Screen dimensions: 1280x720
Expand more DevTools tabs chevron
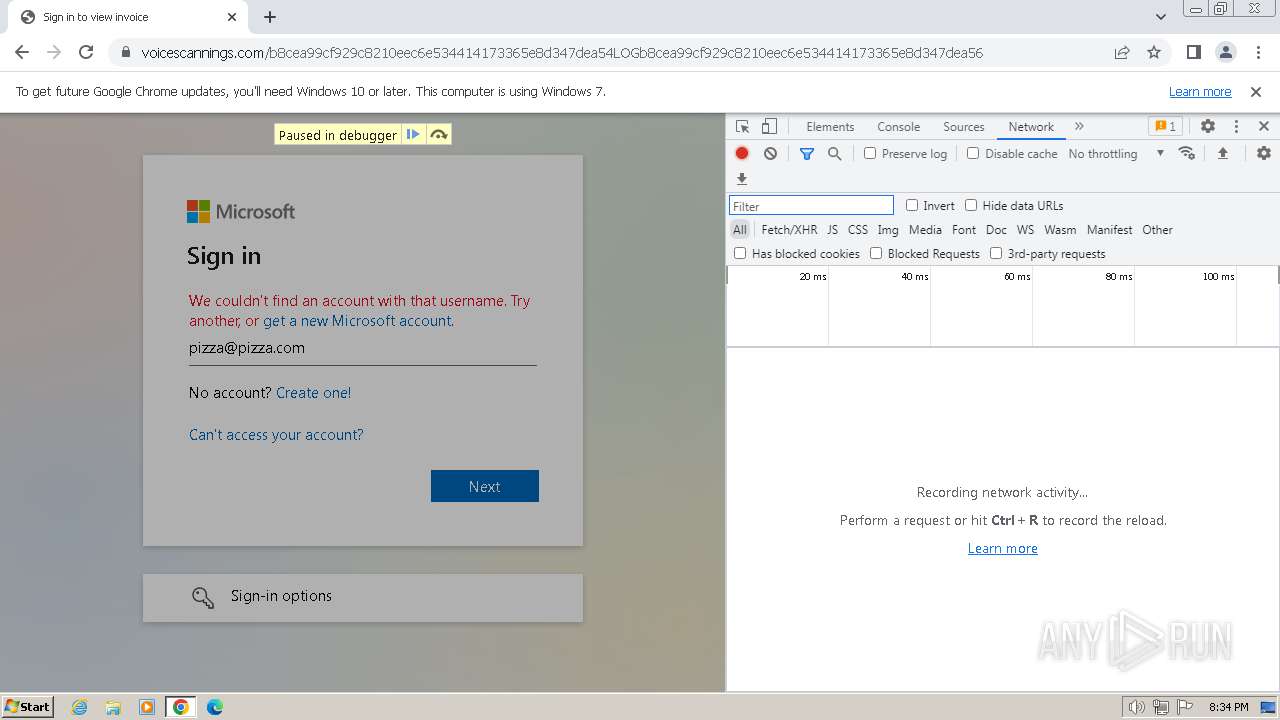pyautogui.click(x=1079, y=127)
